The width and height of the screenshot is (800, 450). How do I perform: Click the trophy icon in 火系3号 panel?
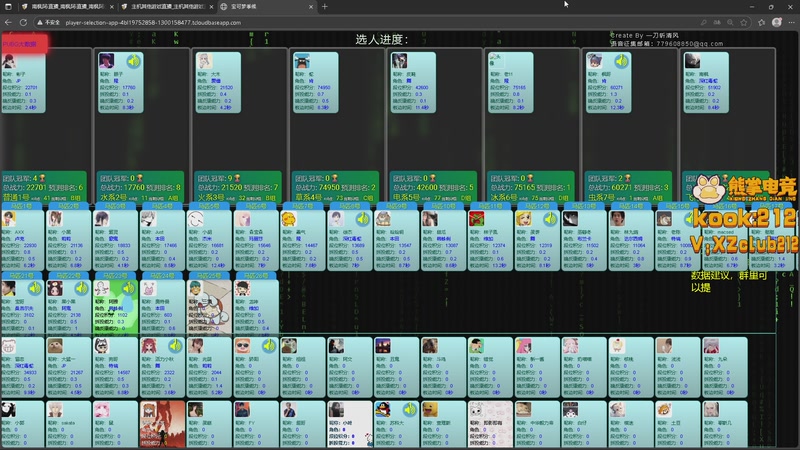(x=237, y=178)
